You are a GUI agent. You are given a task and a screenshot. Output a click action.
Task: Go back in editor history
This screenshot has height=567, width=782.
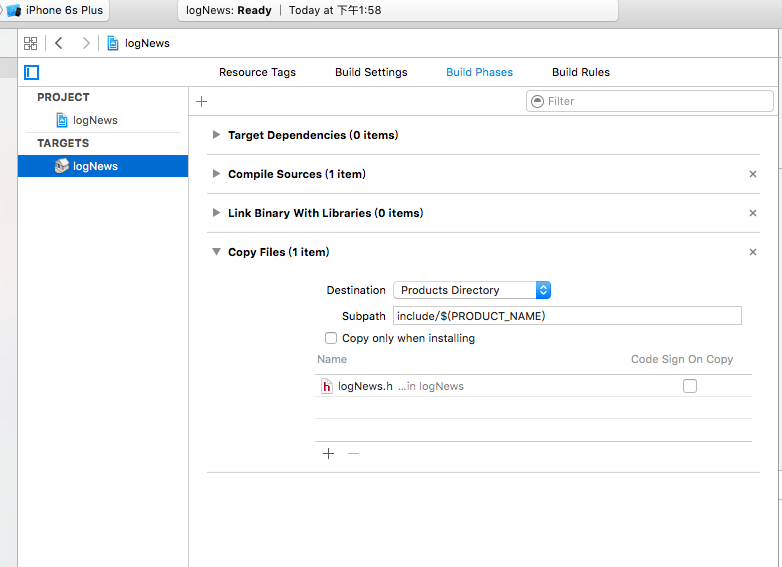point(59,43)
